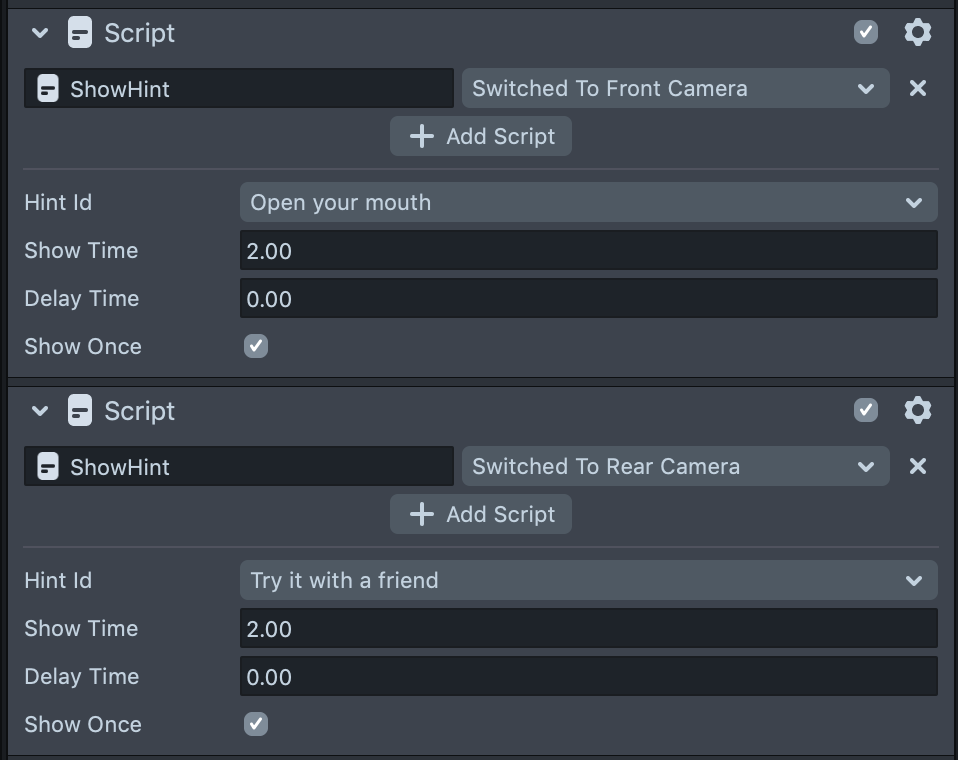
Task: Open the Switched To Front Camera event dropdown
Action: click(675, 89)
